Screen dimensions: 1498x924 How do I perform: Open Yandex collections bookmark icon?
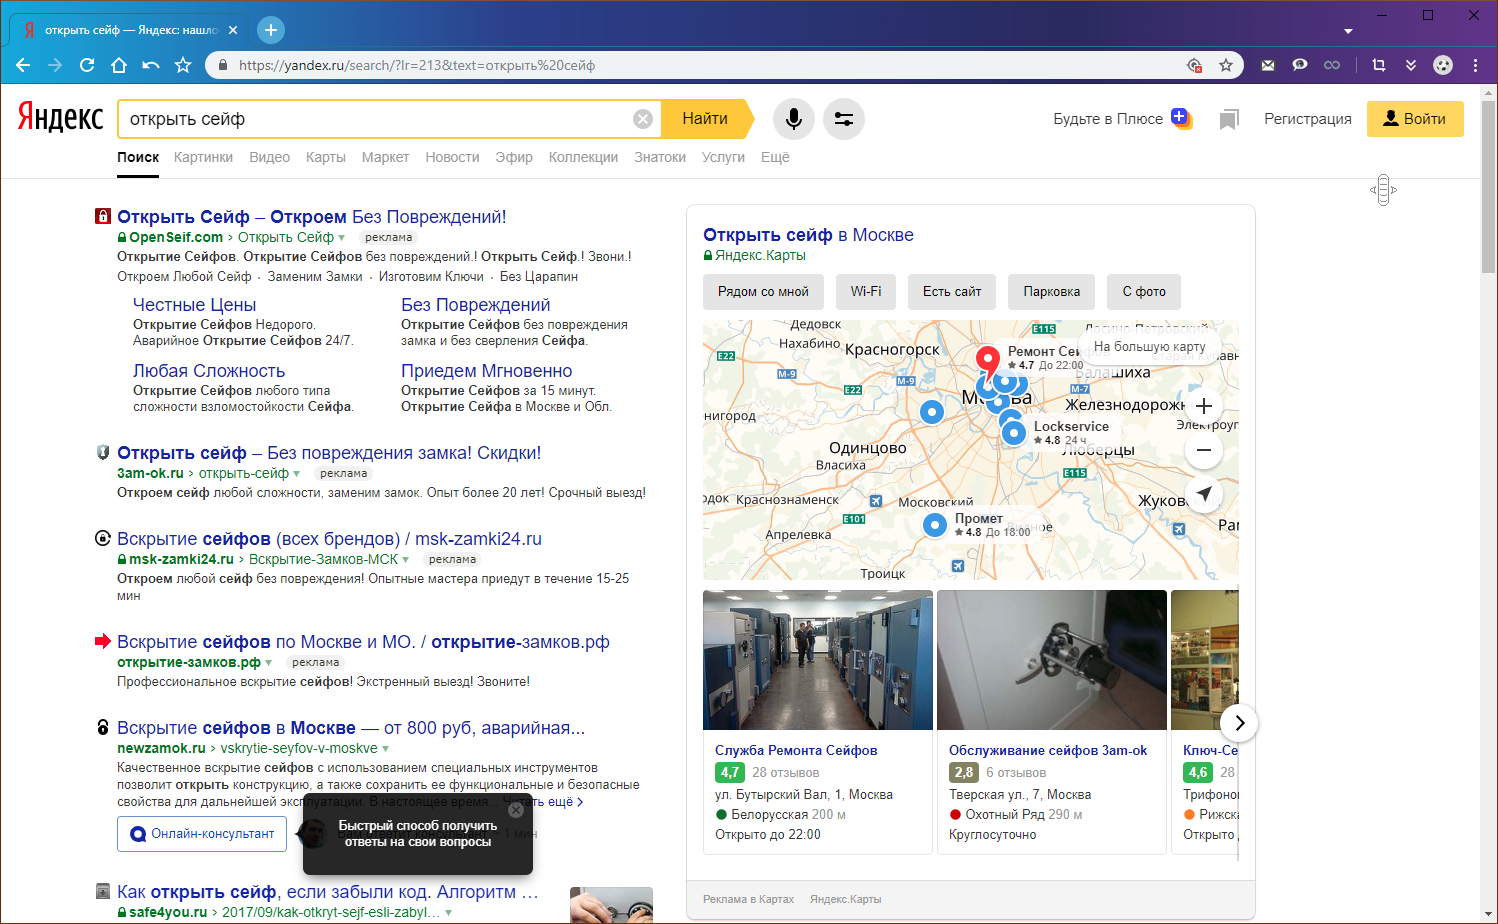(x=1229, y=120)
